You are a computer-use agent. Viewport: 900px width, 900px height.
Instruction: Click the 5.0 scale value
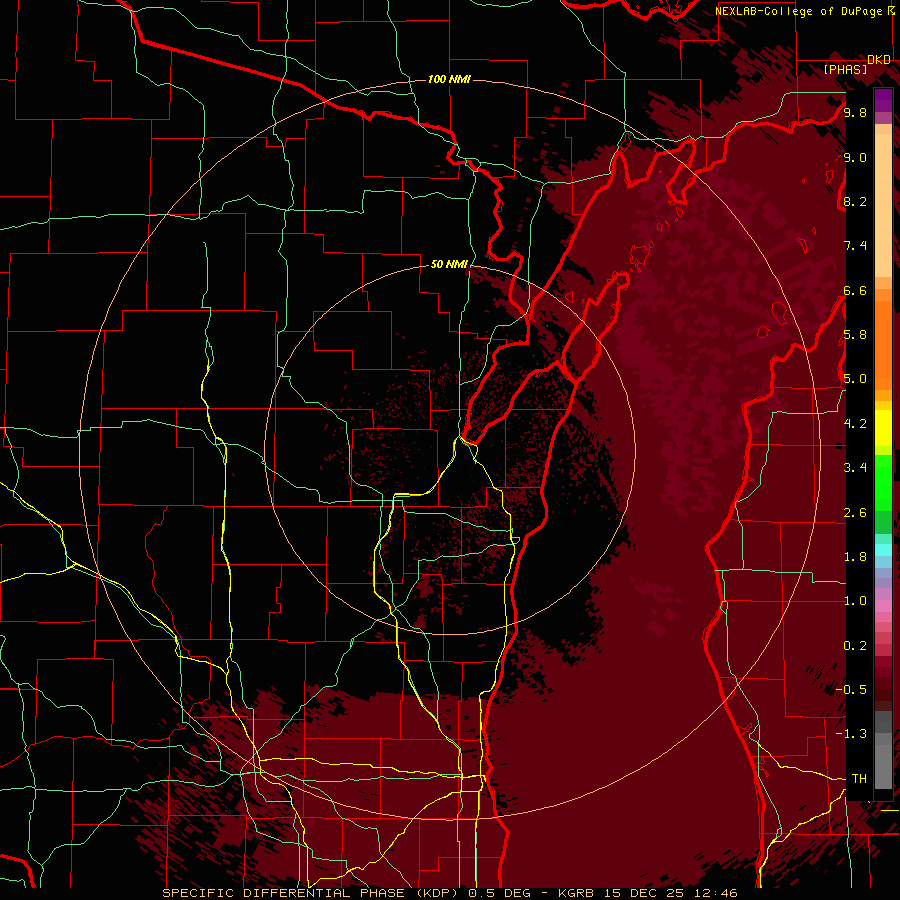pyautogui.click(x=855, y=379)
